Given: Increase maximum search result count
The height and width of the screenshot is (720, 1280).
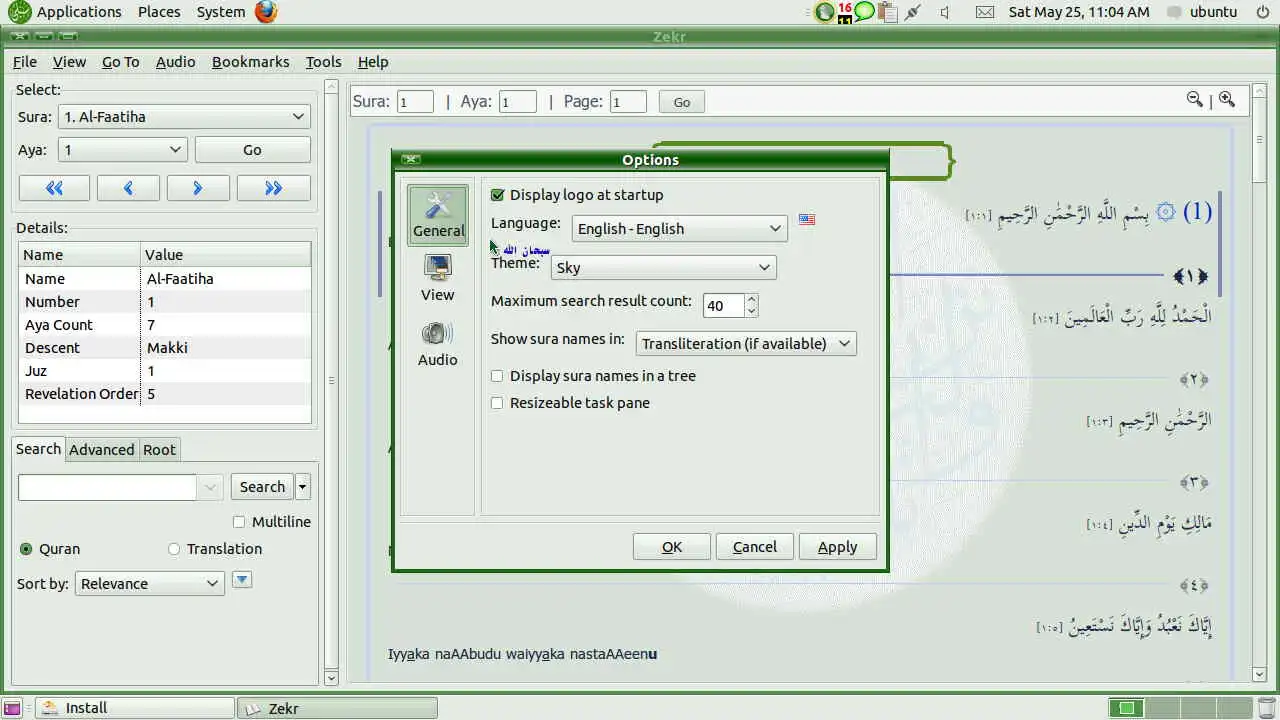Looking at the screenshot, I should coord(752,299).
